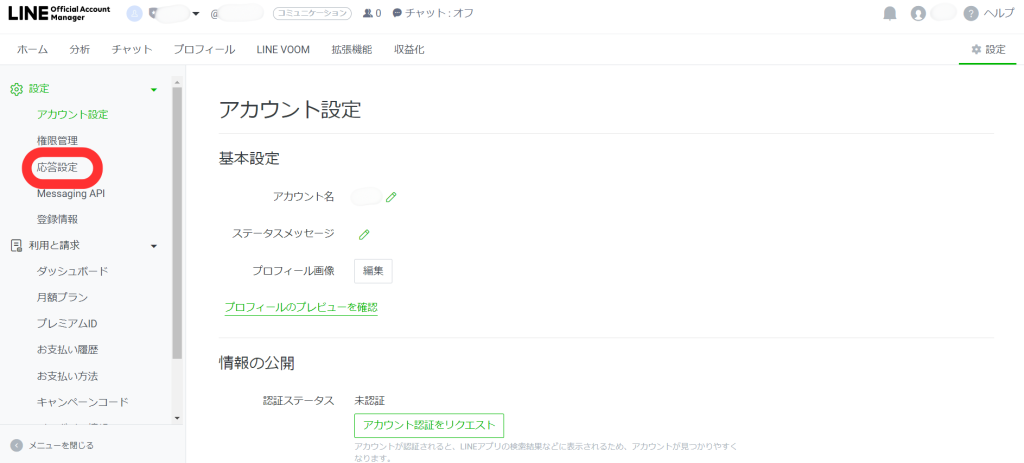Click アカウント認証をリクエスト button

(x=429, y=425)
